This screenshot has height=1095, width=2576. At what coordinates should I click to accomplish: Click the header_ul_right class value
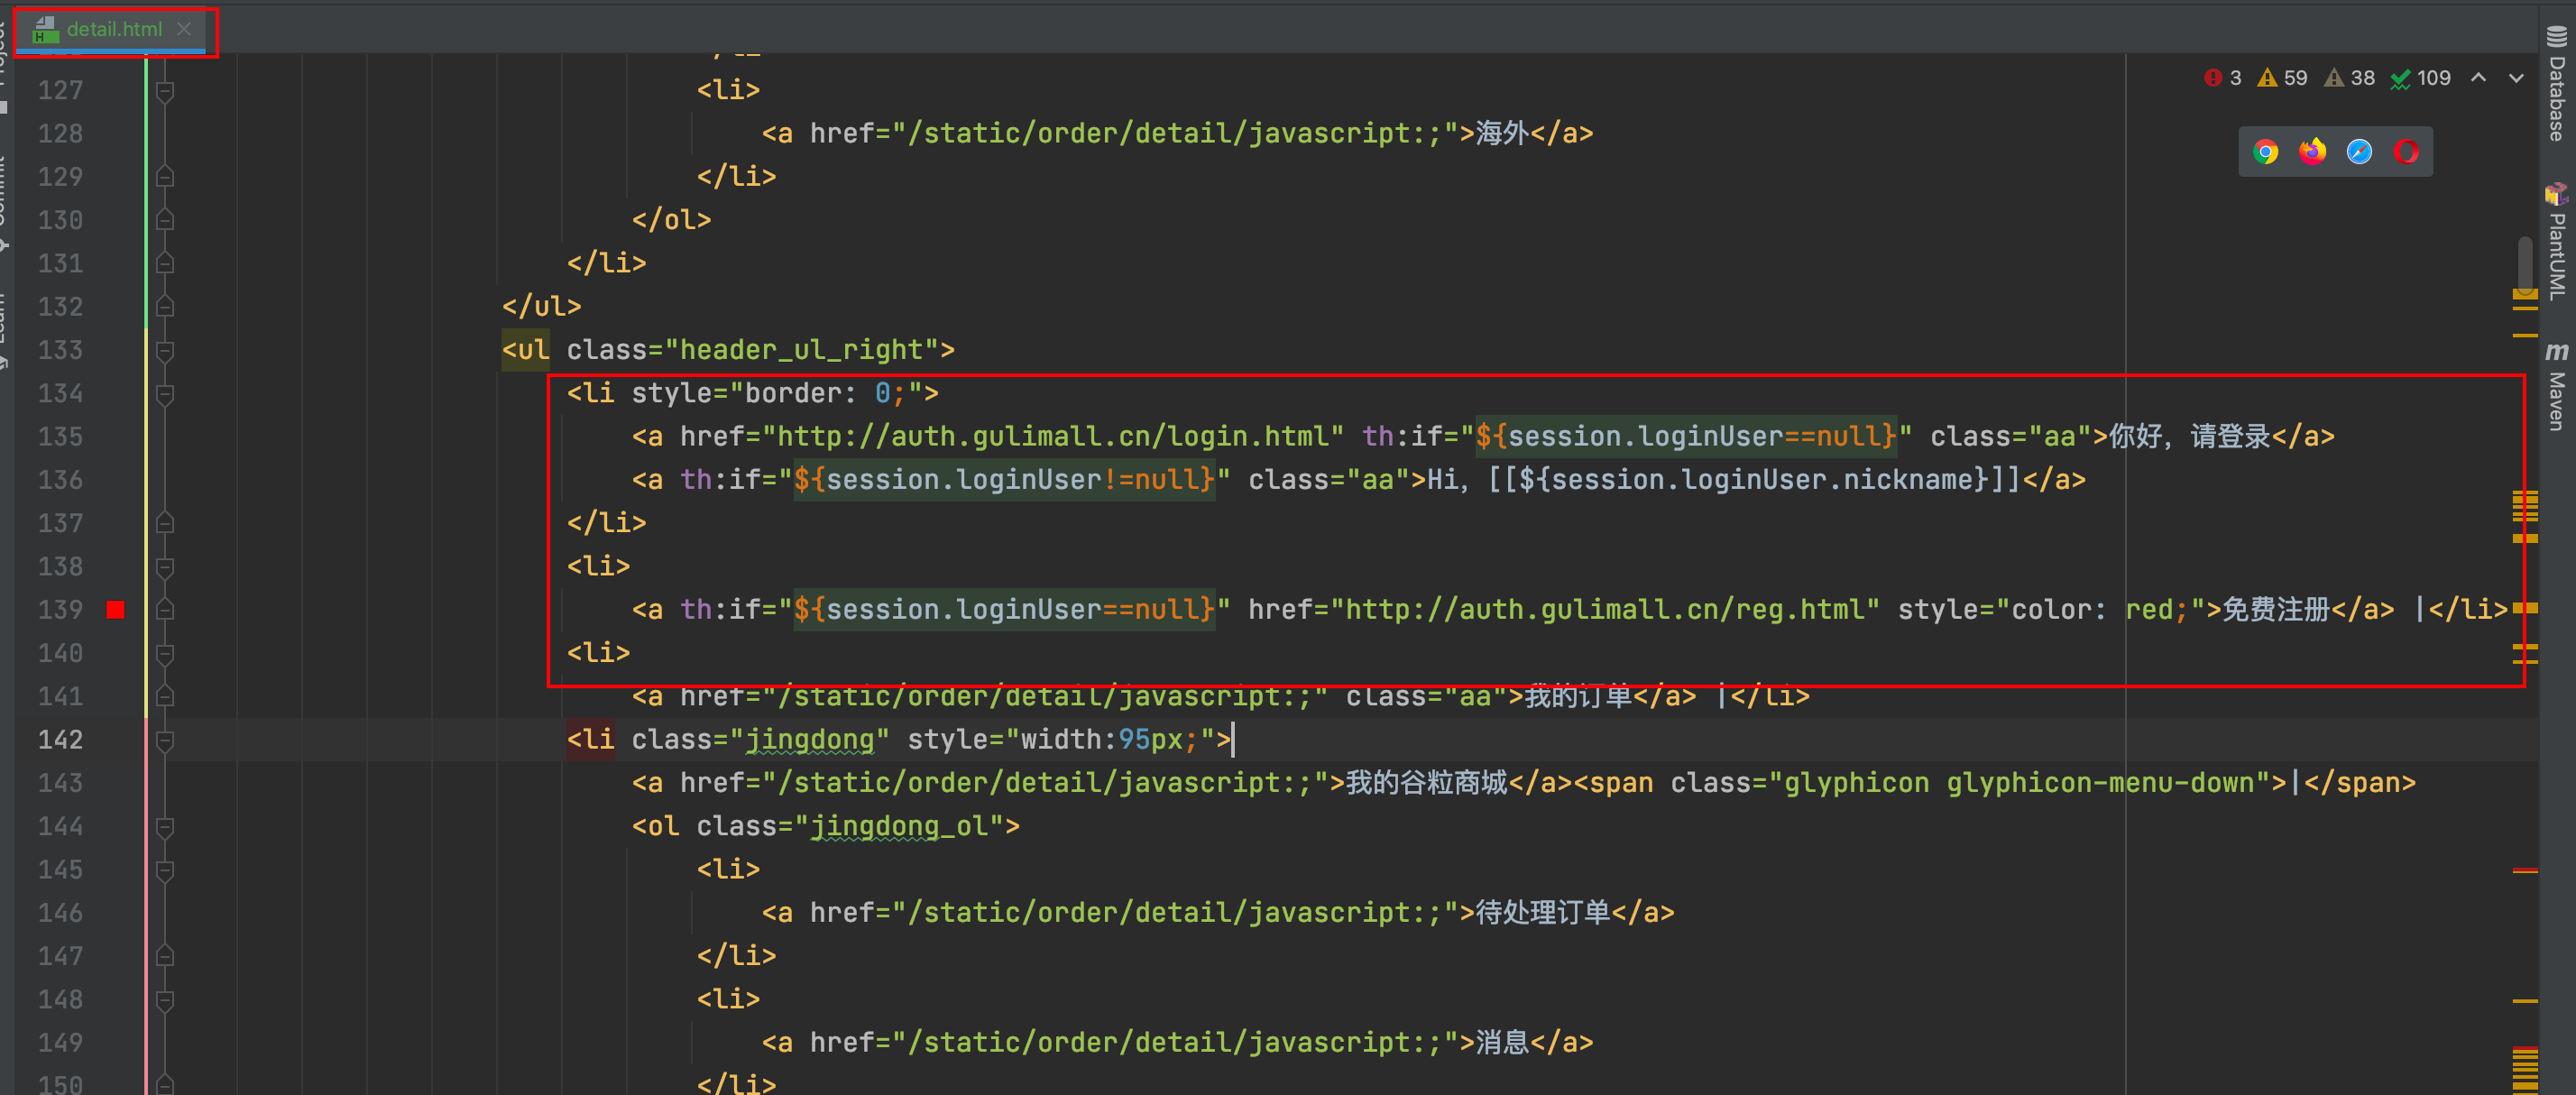[801, 350]
